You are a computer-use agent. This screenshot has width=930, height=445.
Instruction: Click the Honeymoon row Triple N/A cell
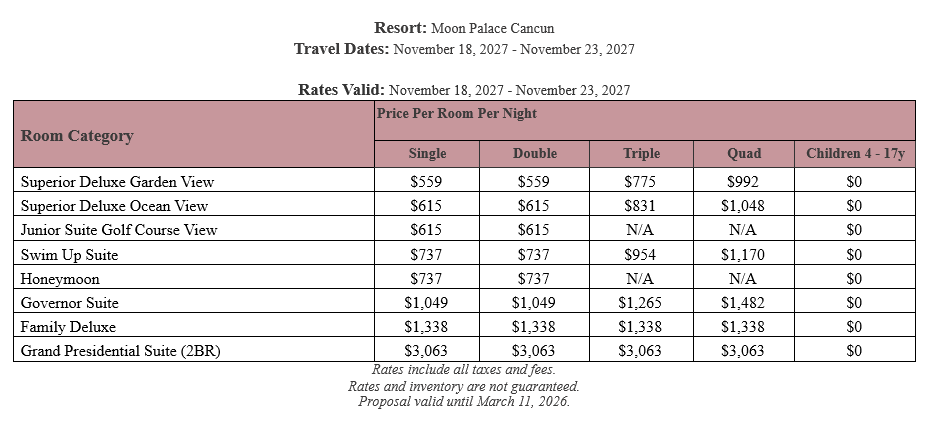click(x=642, y=279)
